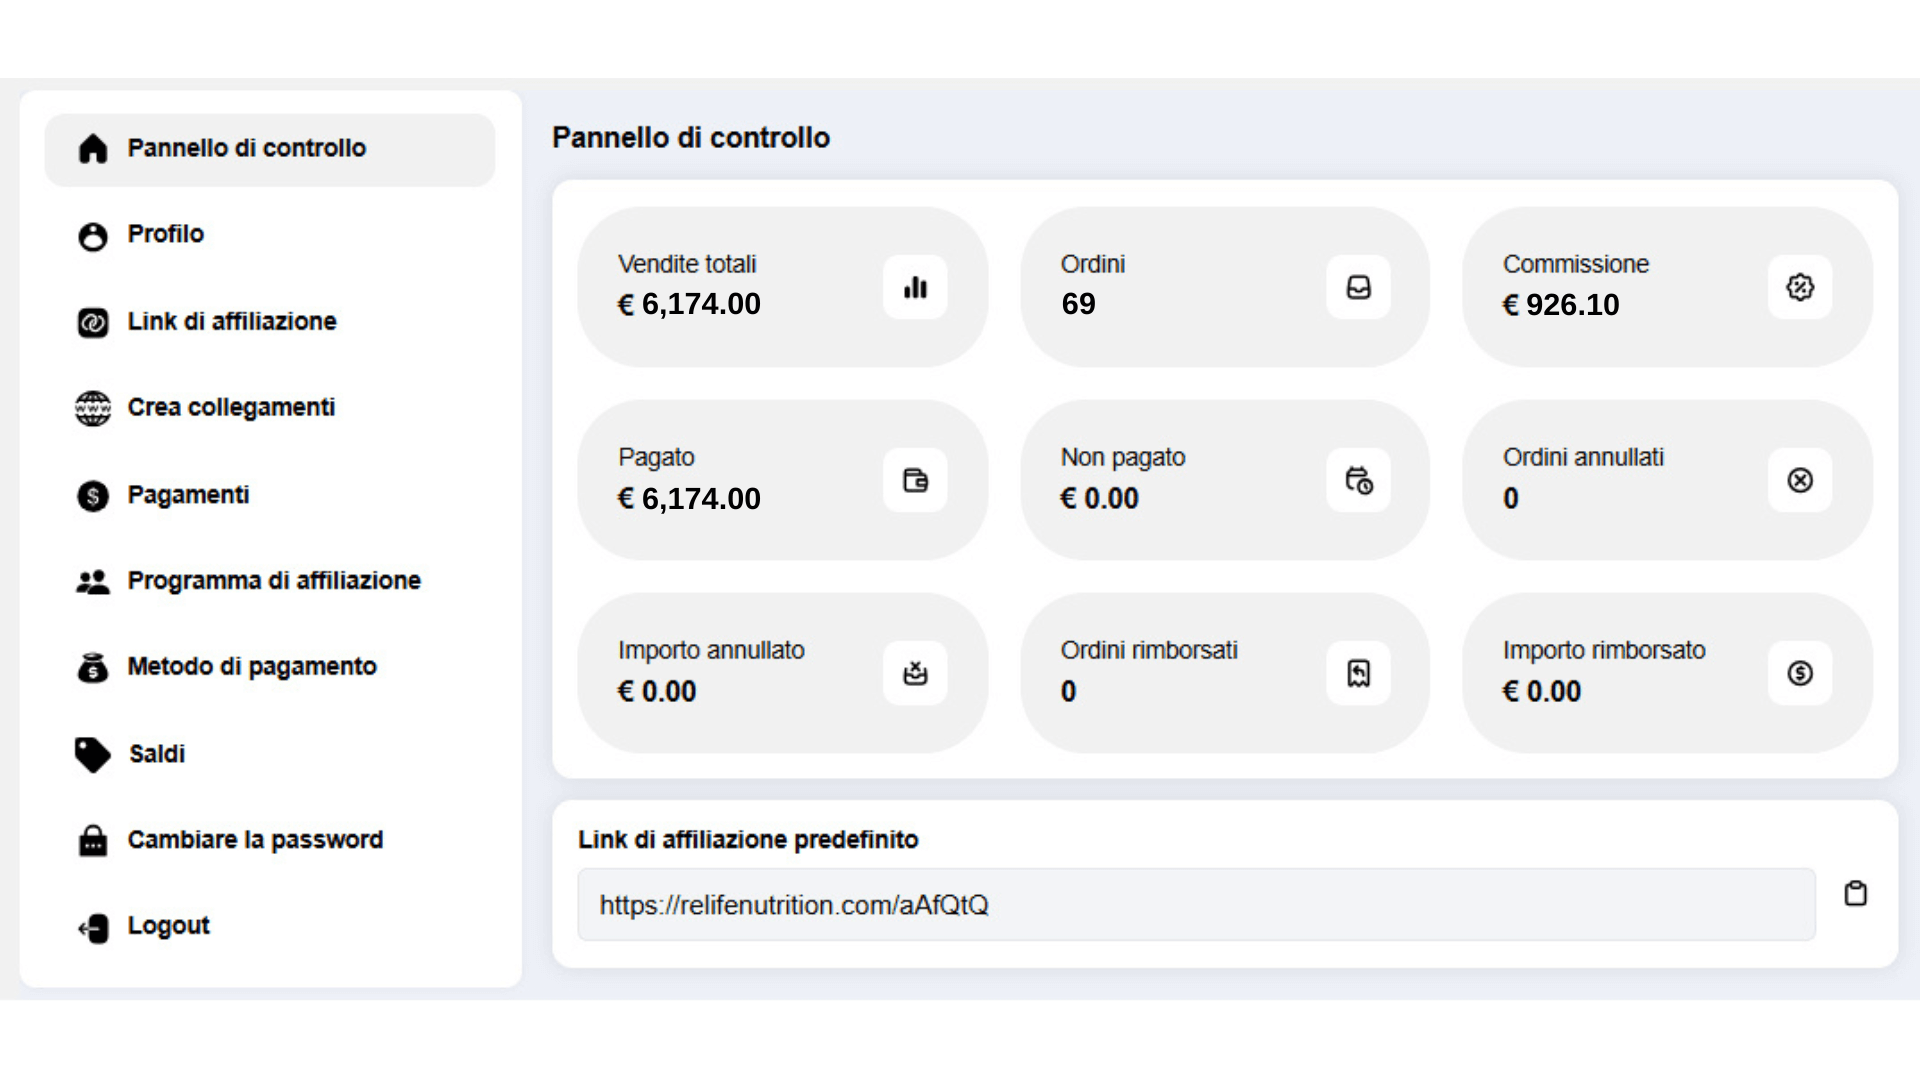Click the Non pagato clock icon
The height and width of the screenshot is (1080, 1920).
pos(1358,481)
